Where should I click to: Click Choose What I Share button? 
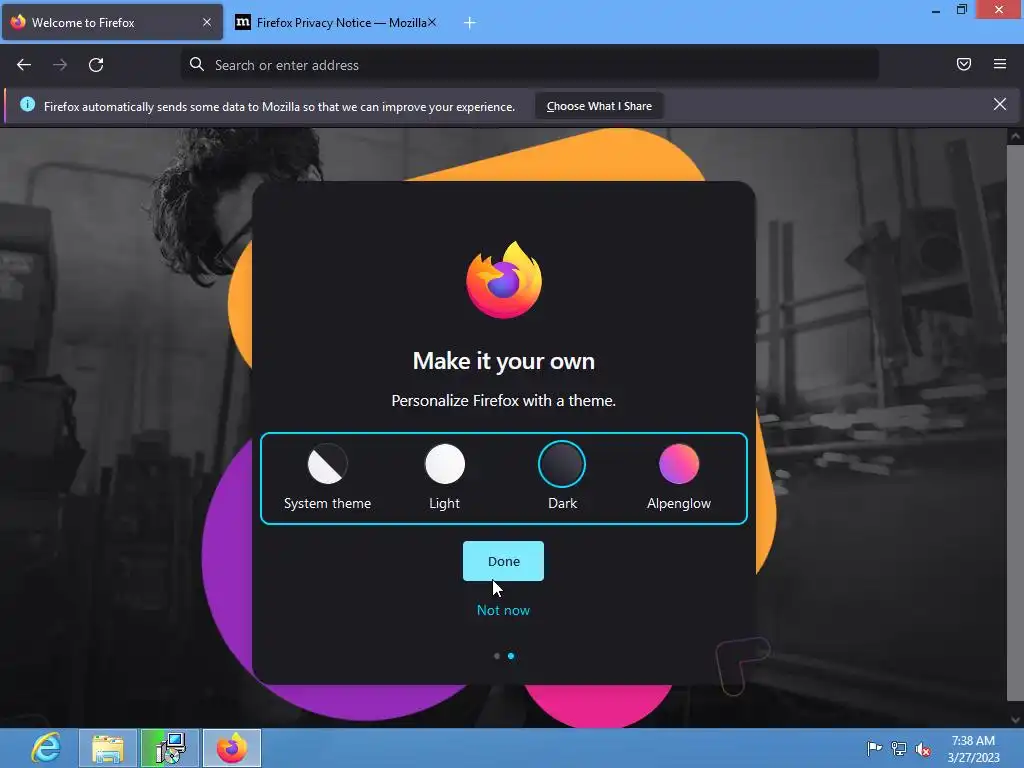click(599, 106)
